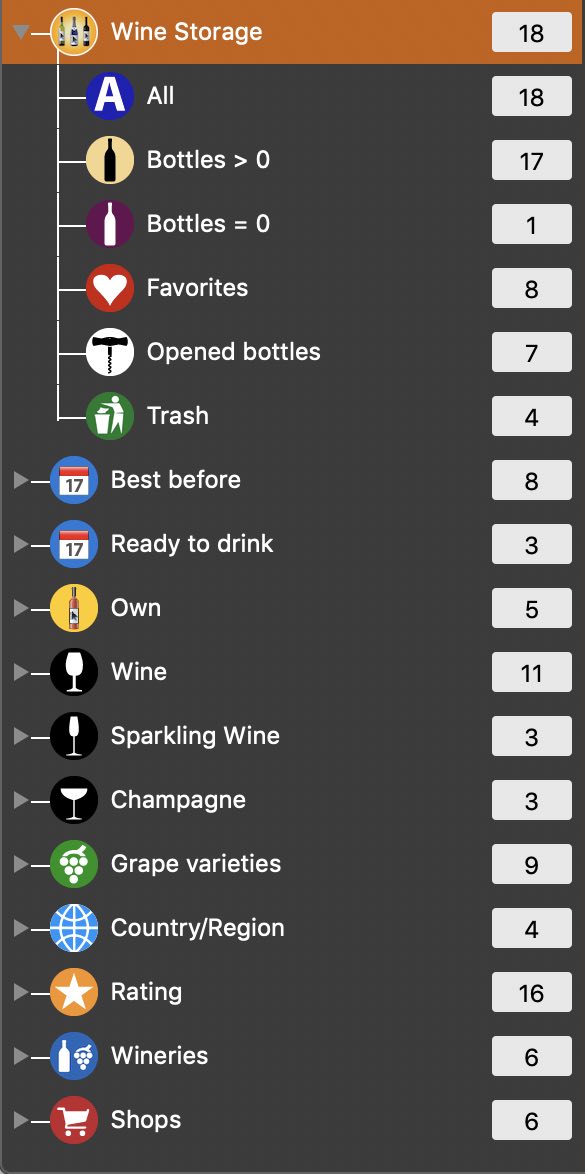The image size is (585, 1174).
Task: Click the heart icon for Favorites
Action: [x=110, y=288]
